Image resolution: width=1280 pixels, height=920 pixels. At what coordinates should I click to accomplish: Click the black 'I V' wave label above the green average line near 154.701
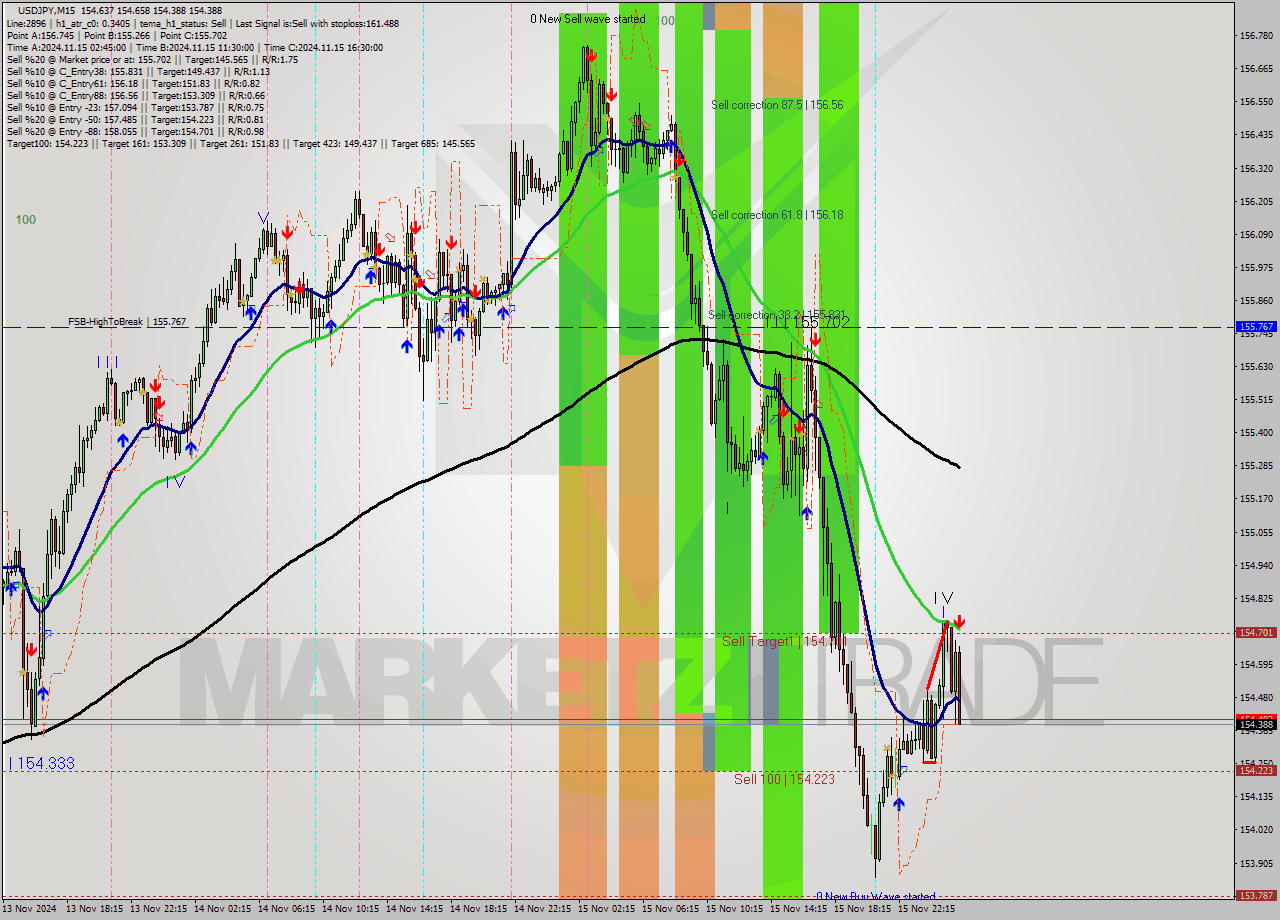coord(943,598)
